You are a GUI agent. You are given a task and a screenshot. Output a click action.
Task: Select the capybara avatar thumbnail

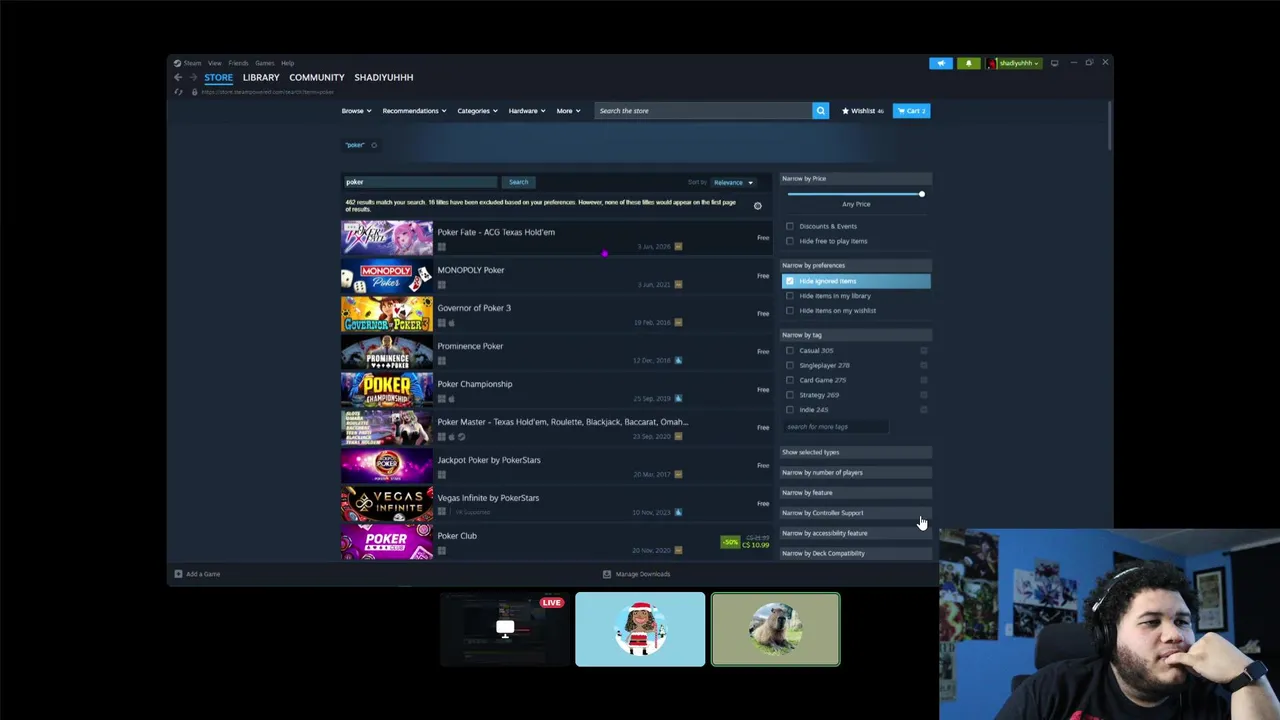tap(776, 629)
